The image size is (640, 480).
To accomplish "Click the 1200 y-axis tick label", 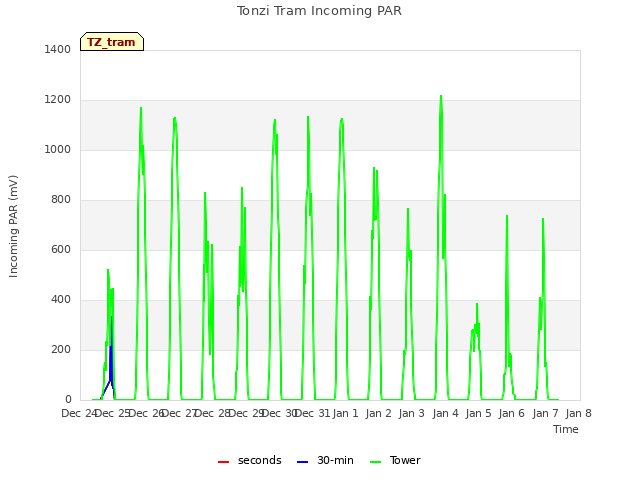I will (58, 100).
